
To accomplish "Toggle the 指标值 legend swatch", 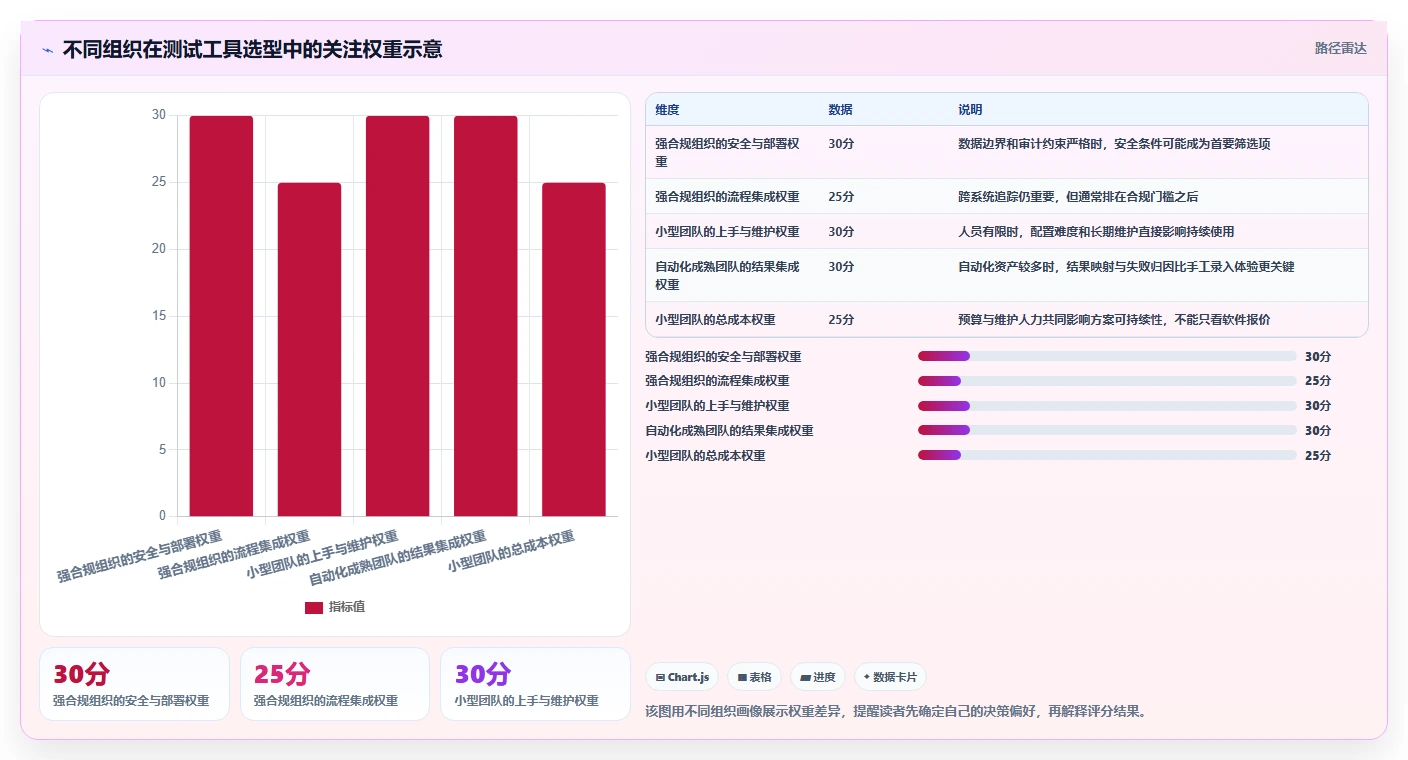I will point(314,607).
